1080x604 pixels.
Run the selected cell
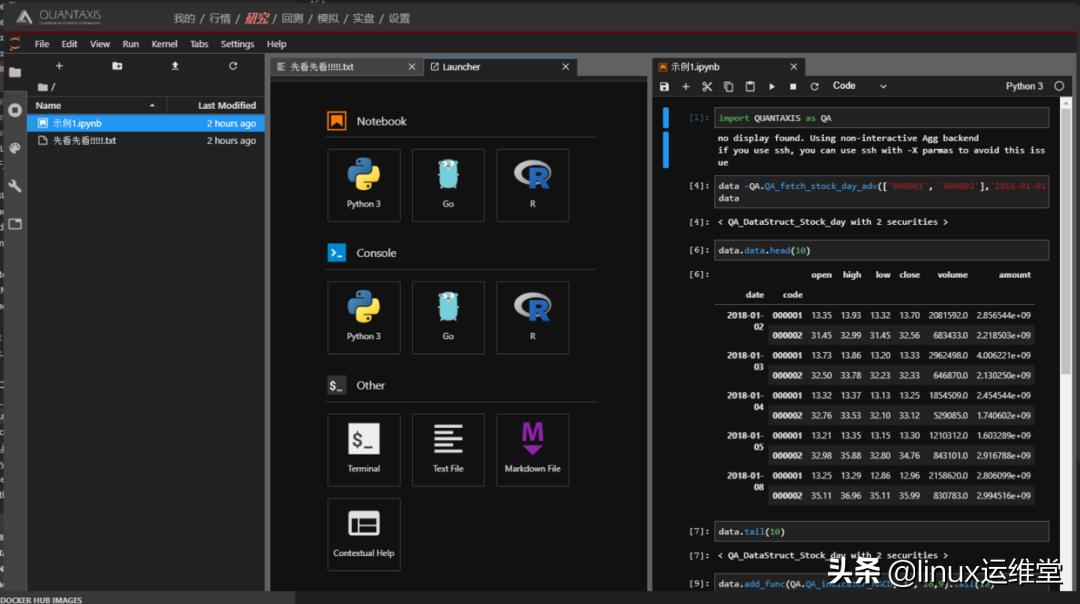pos(771,86)
